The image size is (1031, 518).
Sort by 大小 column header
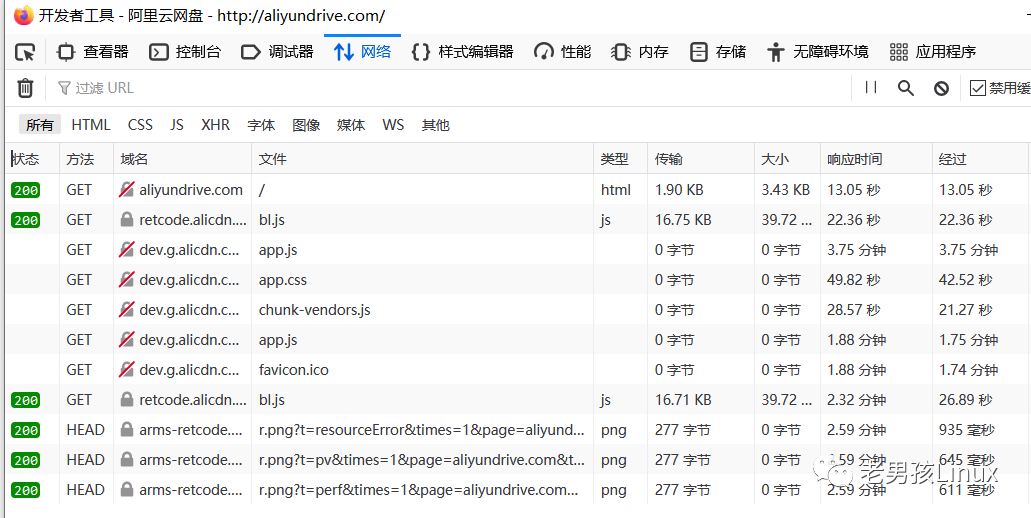tap(787, 159)
